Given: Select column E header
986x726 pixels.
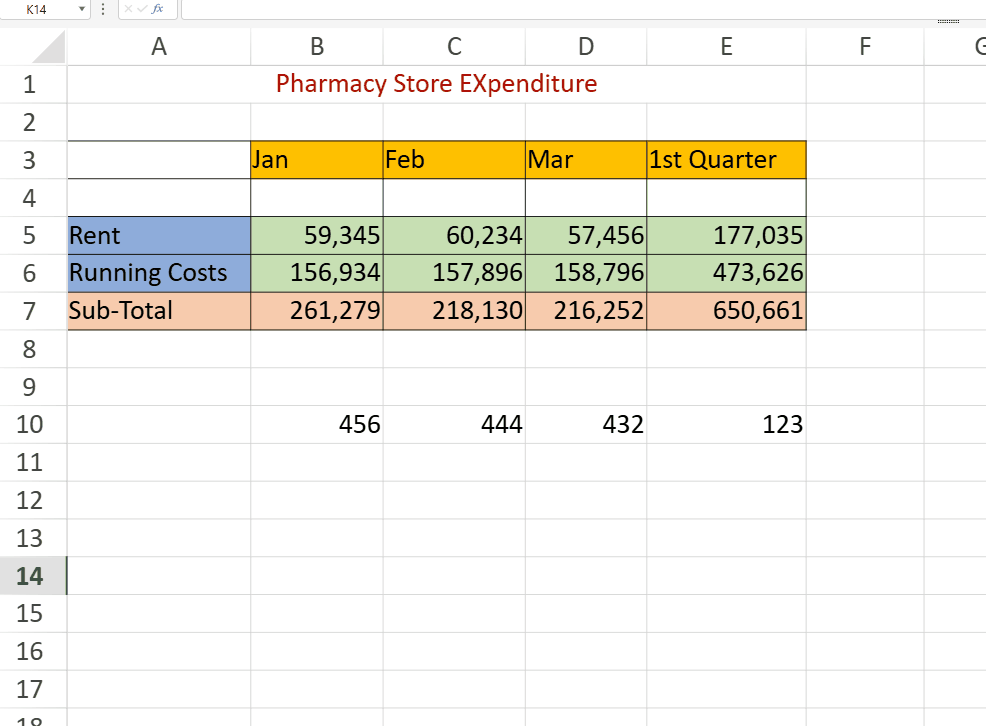Looking at the screenshot, I should point(726,47).
